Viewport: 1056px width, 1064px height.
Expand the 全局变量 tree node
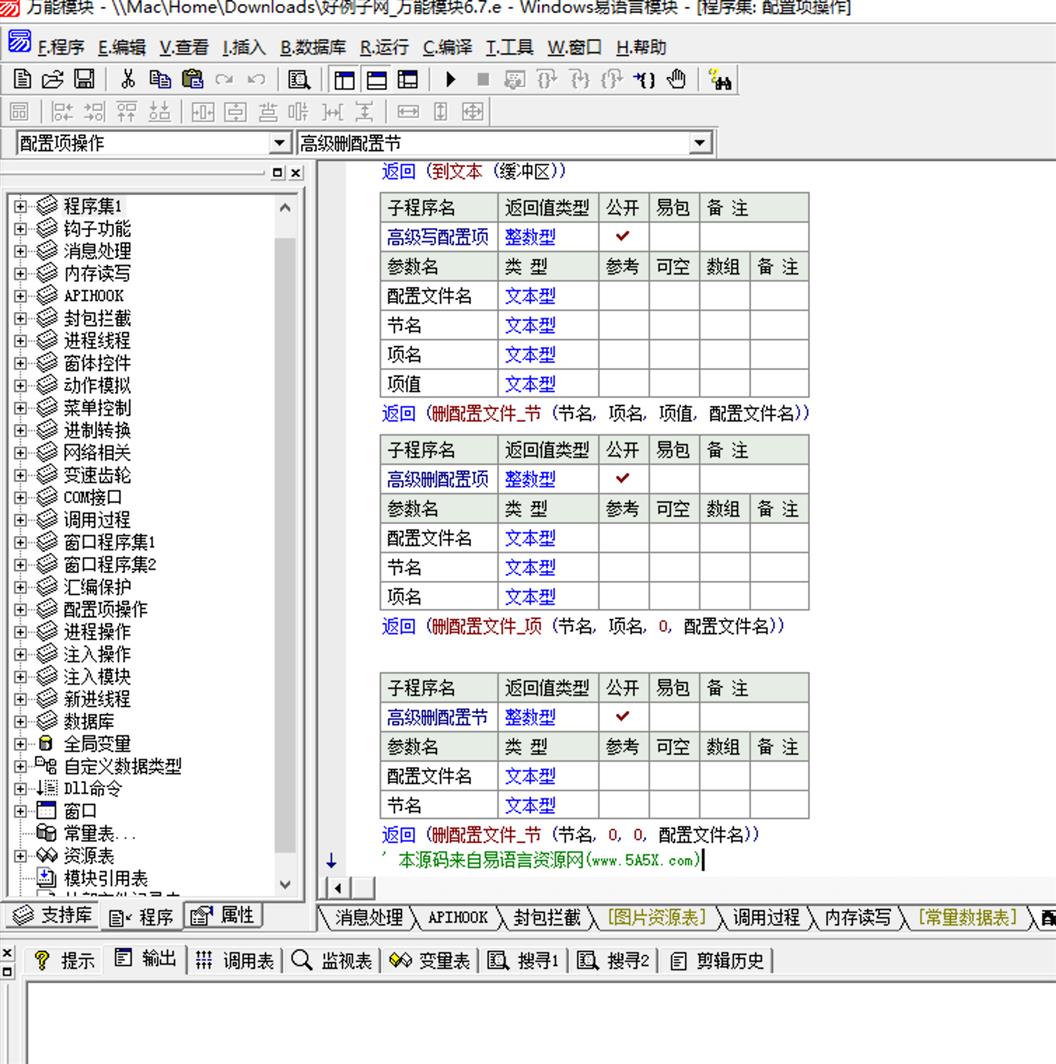pyautogui.click(x=20, y=744)
